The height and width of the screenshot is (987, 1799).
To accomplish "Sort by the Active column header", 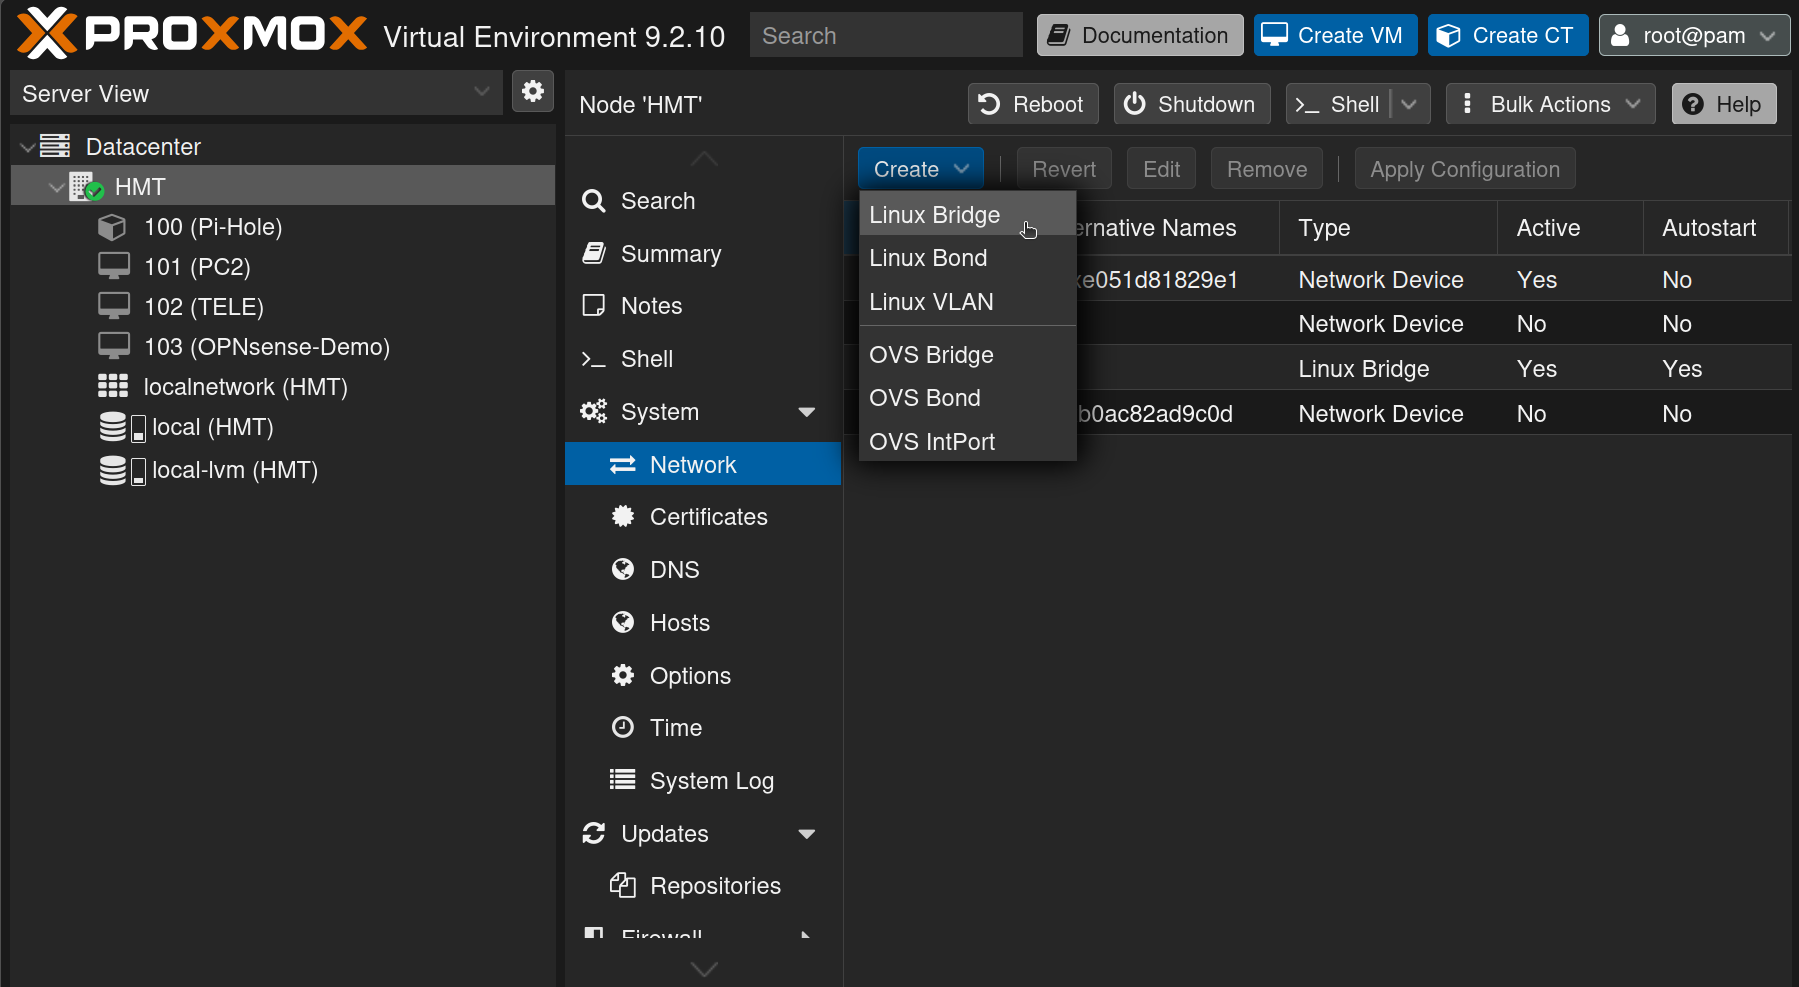I will click(x=1570, y=228).
